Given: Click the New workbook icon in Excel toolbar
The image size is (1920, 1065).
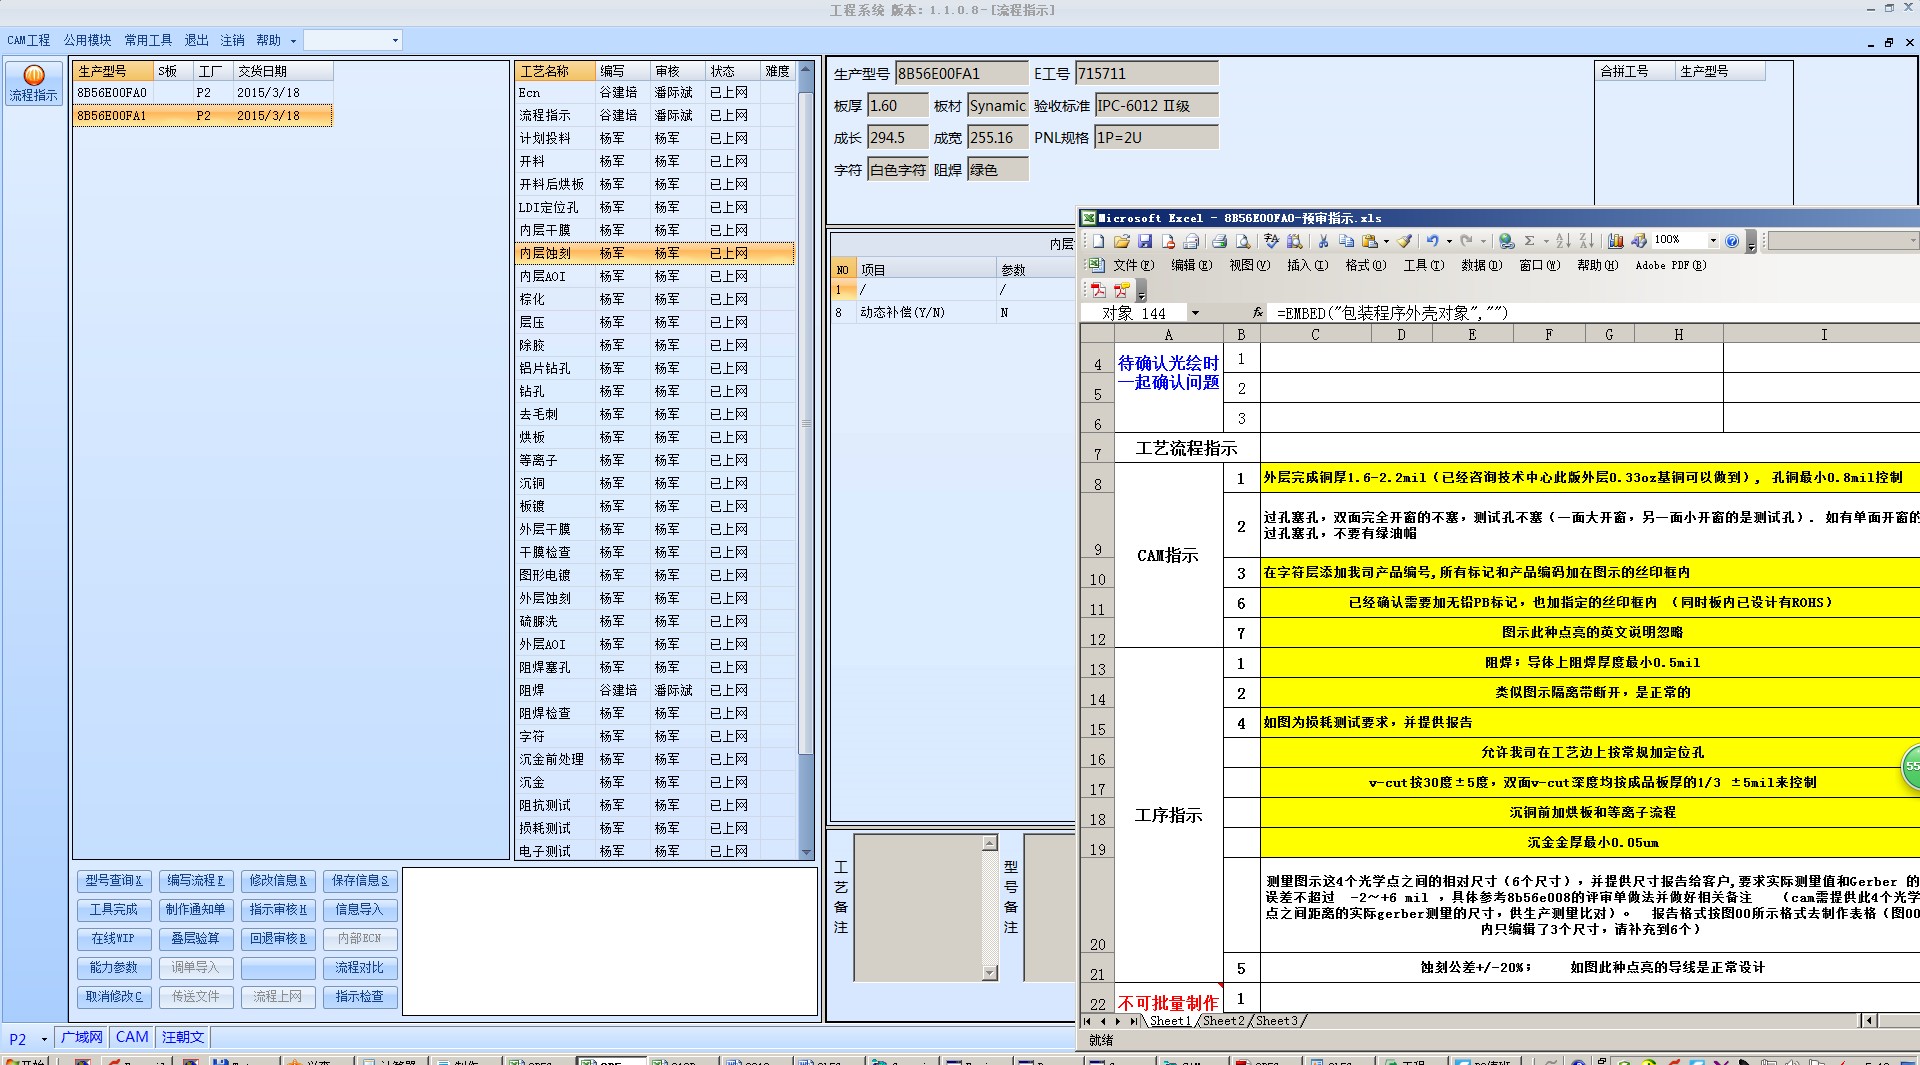Looking at the screenshot, I should 1098,241.
